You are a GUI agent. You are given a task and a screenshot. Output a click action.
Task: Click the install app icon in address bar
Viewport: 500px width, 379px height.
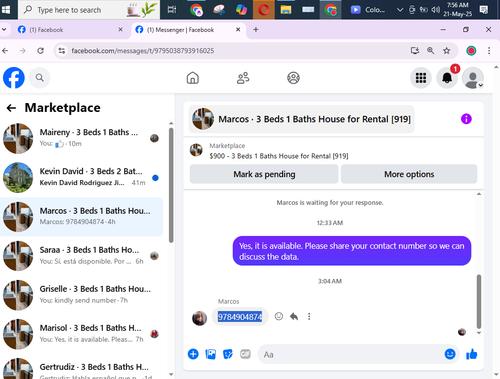415,51
